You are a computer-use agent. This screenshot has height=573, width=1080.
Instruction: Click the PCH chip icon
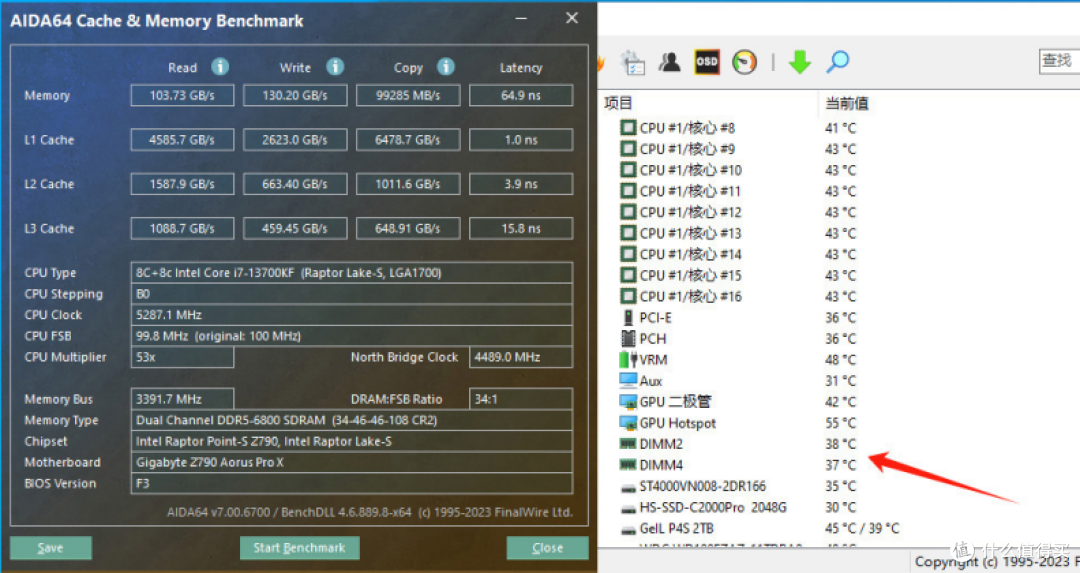tap(627, 338)
